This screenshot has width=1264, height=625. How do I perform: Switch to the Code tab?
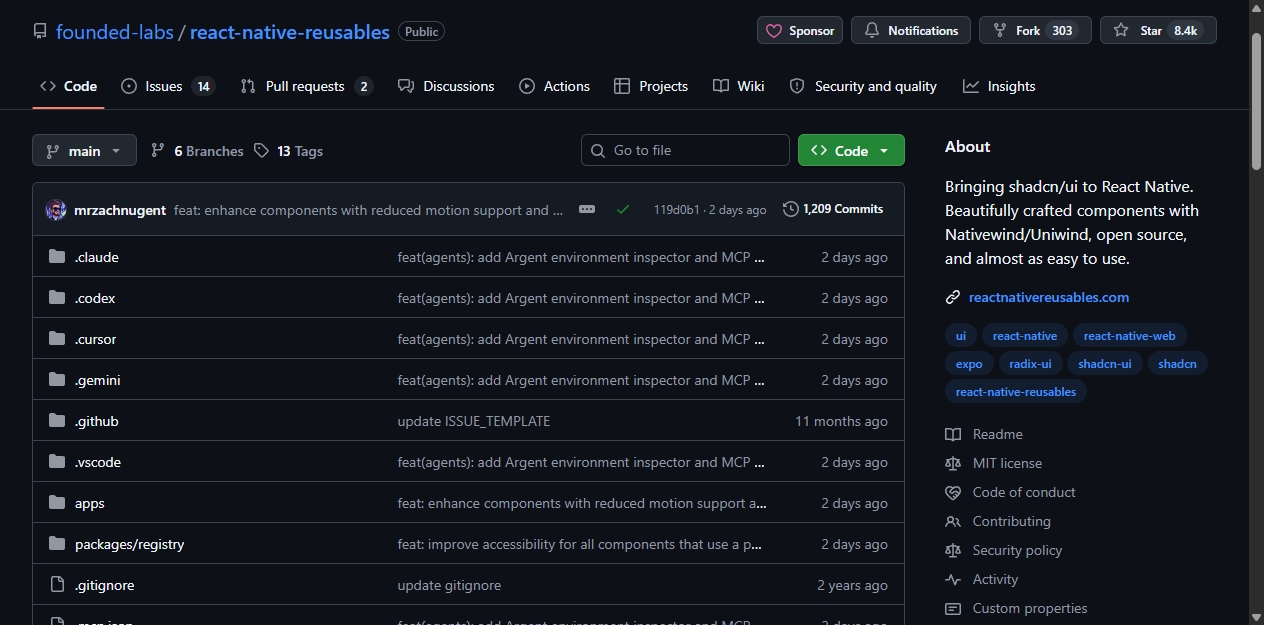[68, 86]
